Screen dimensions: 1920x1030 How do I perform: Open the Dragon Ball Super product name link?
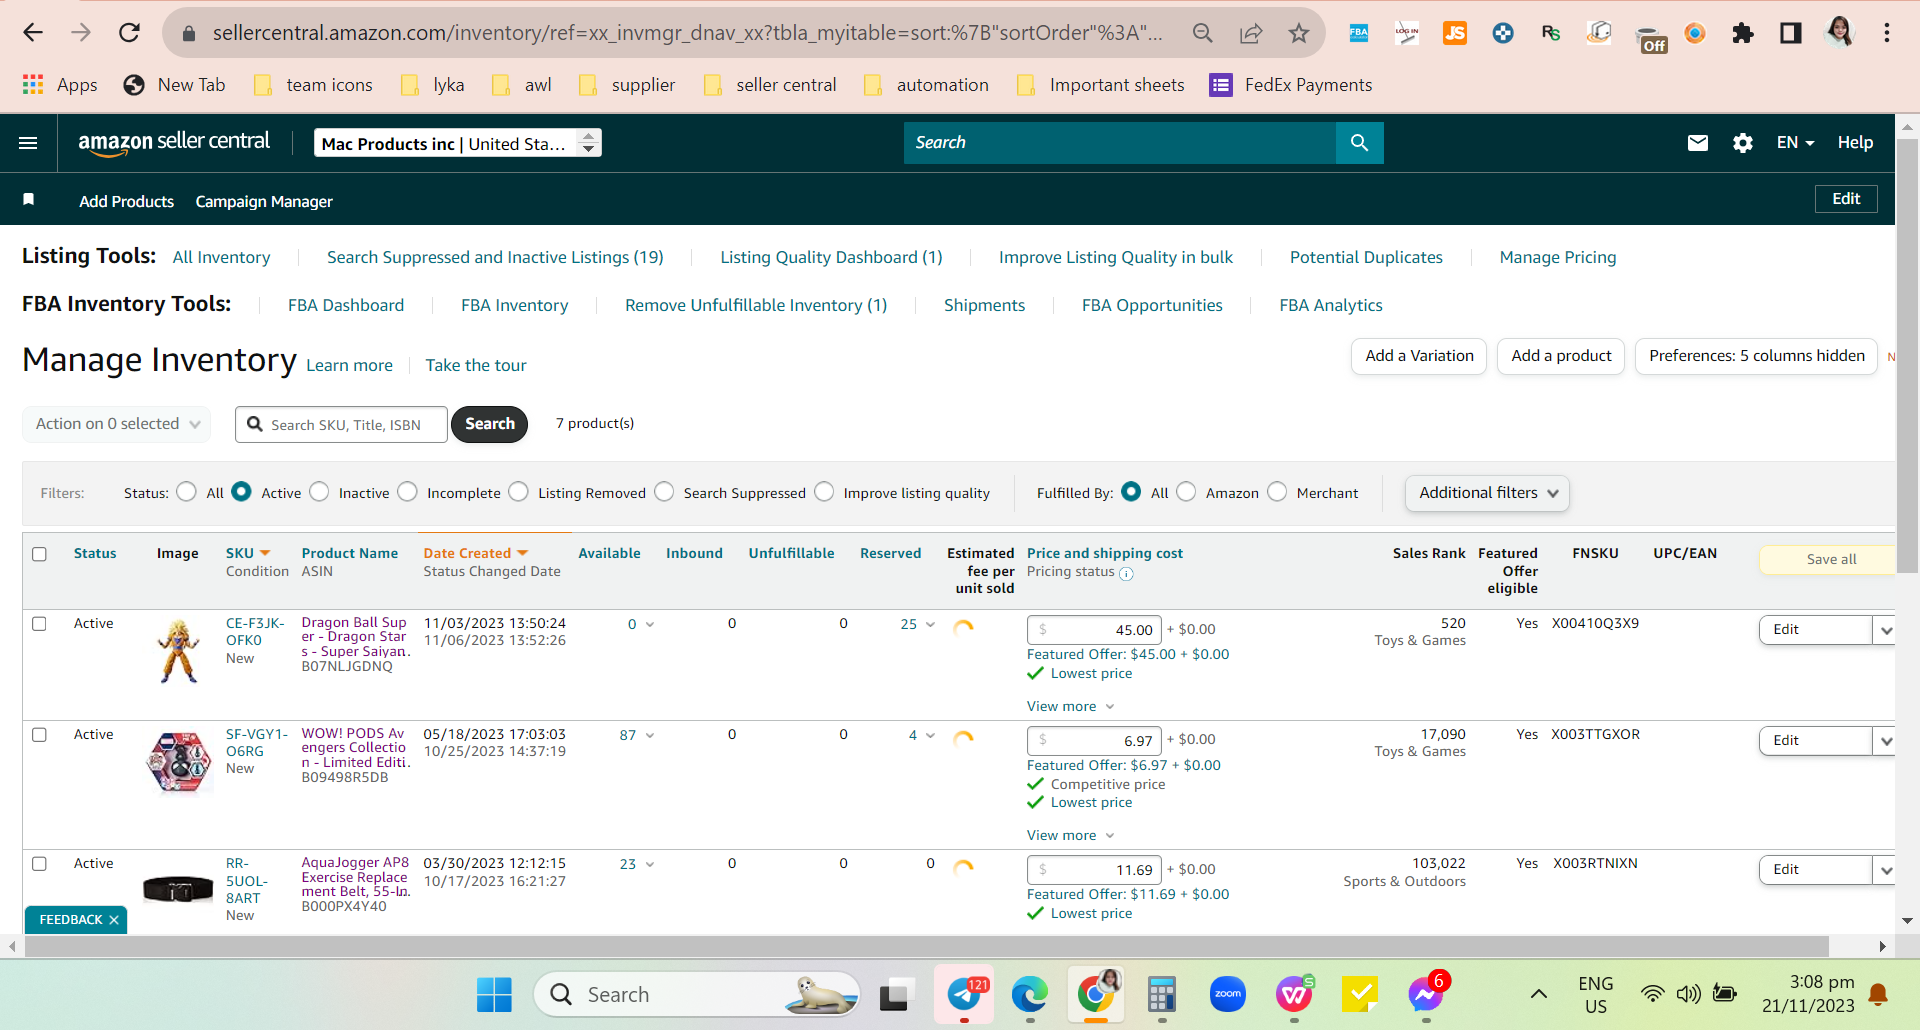coord(355,637)
